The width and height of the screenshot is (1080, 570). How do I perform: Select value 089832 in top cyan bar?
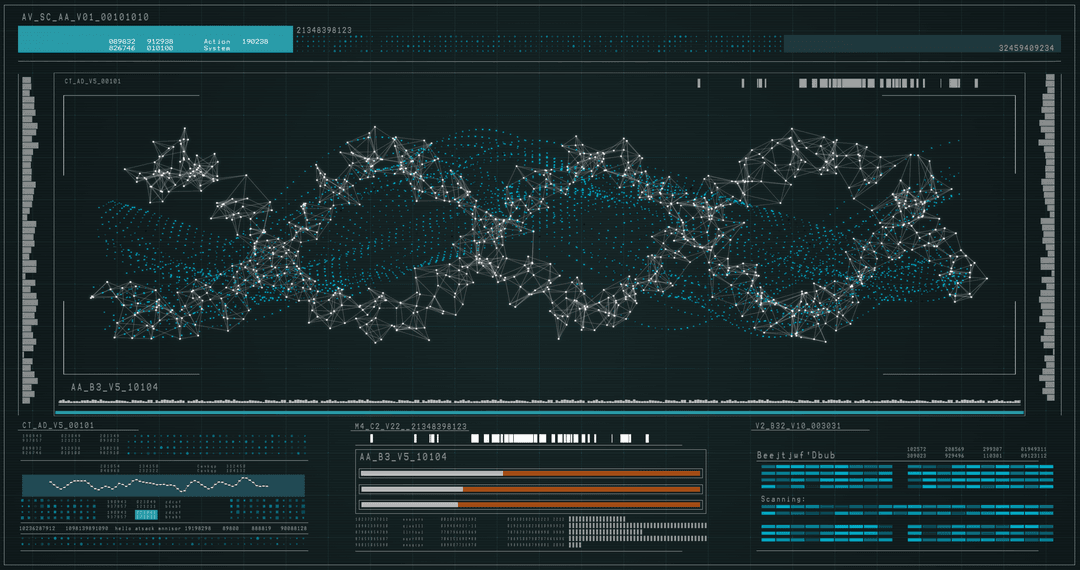tap(122, 41)
